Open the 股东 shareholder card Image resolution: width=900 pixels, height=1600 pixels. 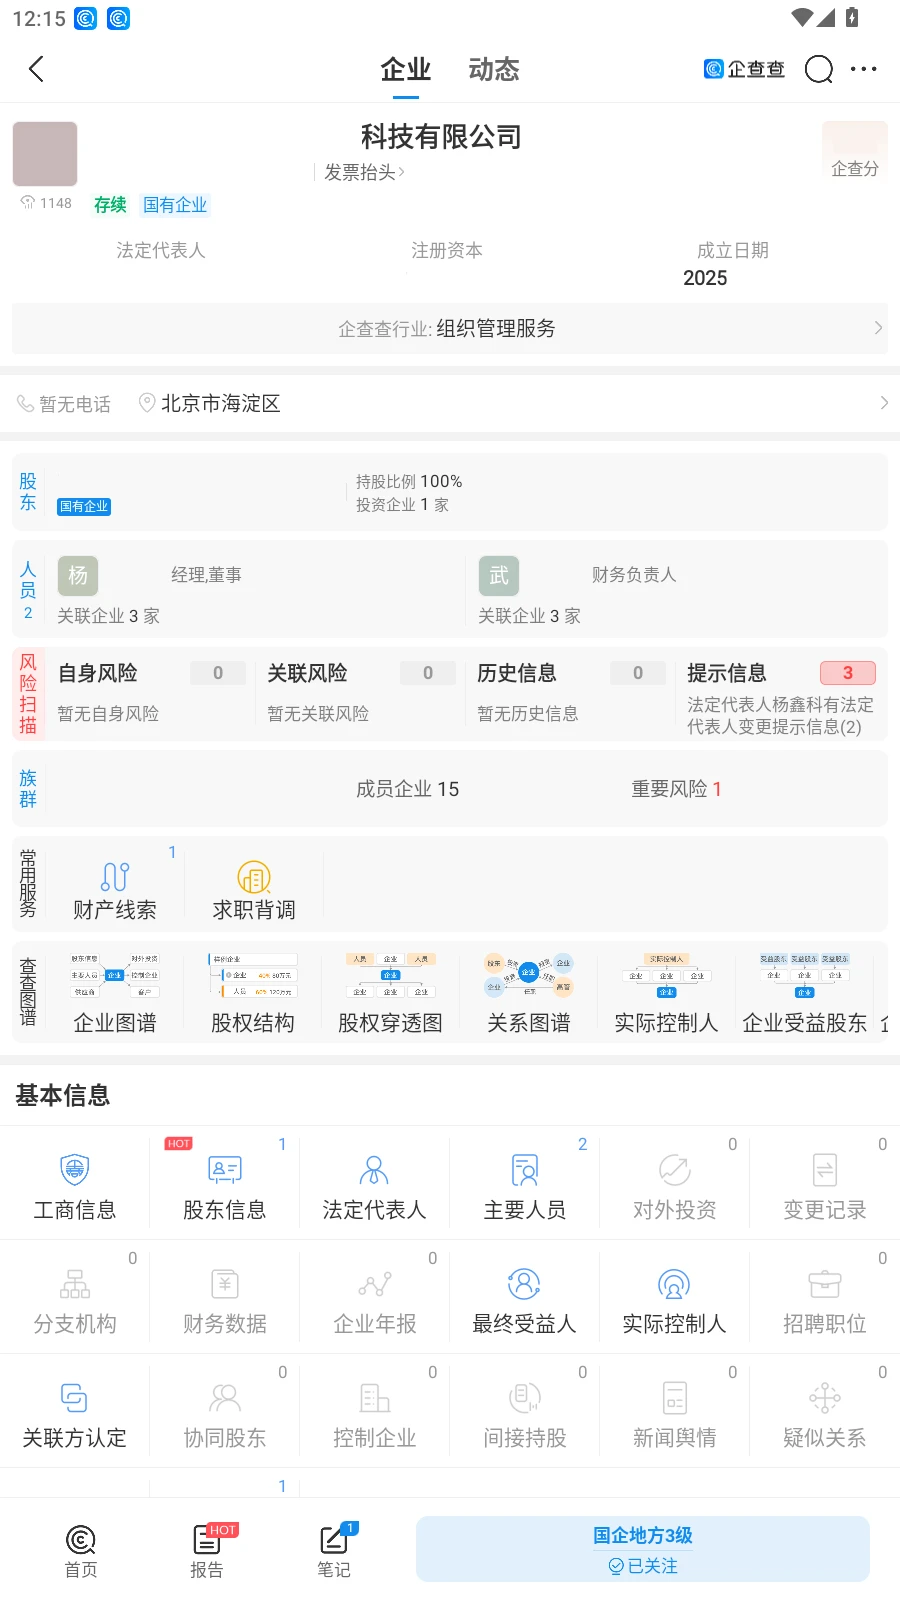450,492
